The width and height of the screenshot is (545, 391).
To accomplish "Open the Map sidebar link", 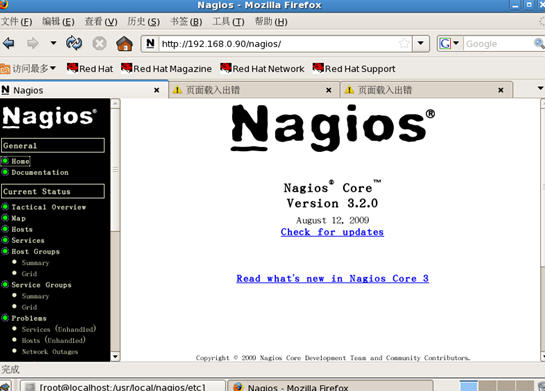I will pos(18,218).
